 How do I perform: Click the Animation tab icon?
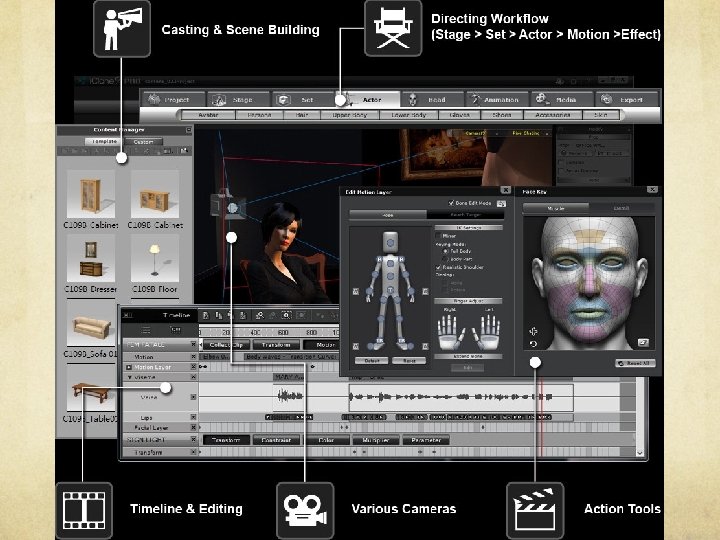[x=477, y=99]
